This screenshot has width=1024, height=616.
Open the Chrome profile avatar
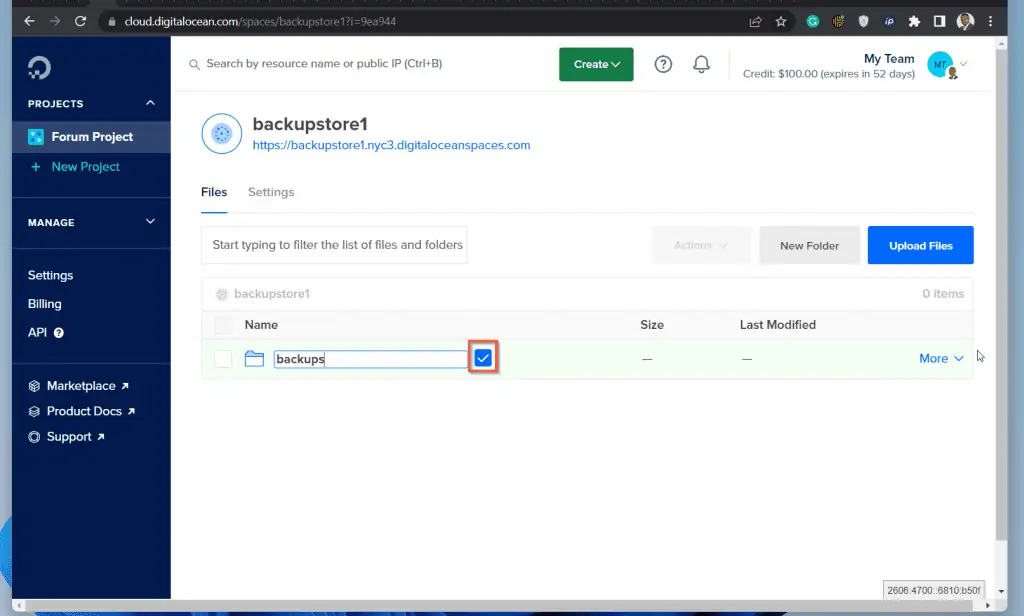click(x=965, y=22)
